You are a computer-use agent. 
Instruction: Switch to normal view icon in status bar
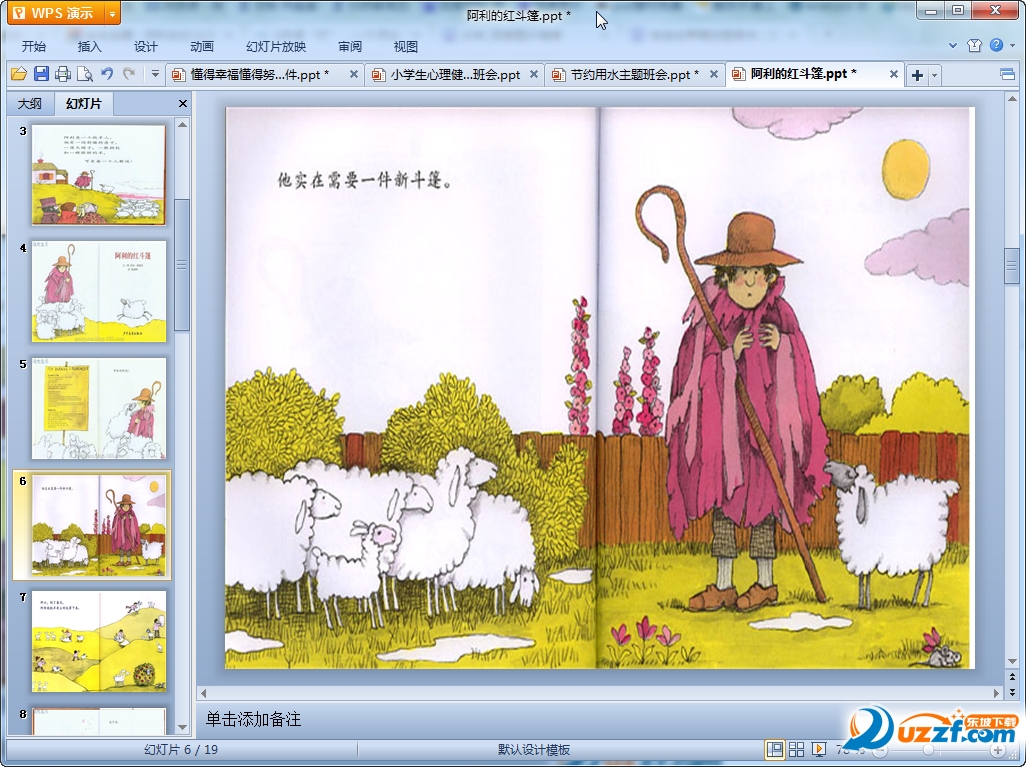(x=775, y=749)
